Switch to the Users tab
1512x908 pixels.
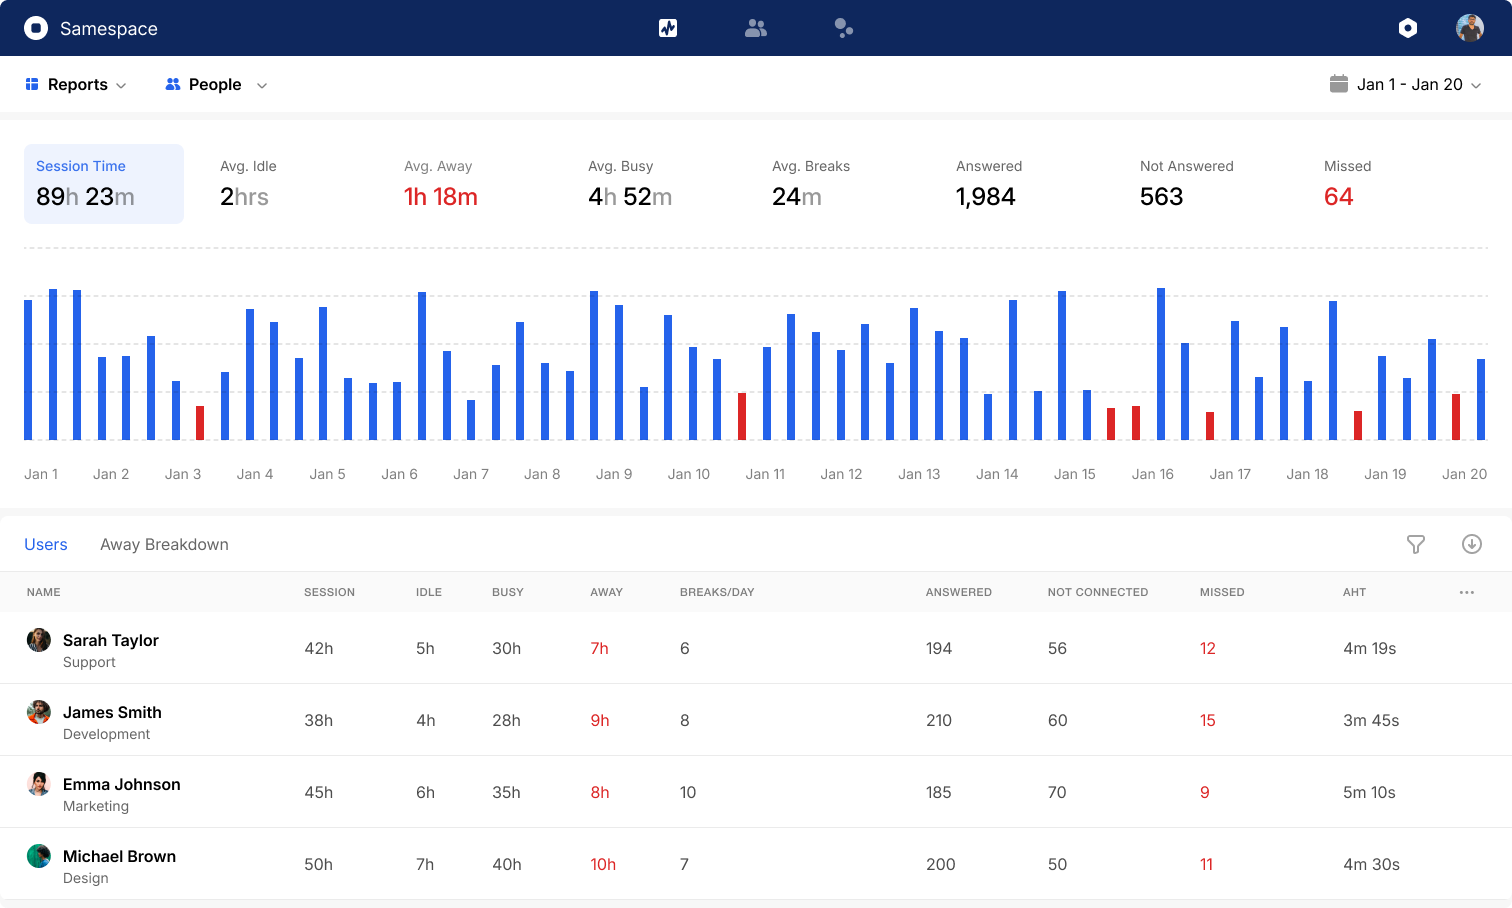[x=46, y=544]
